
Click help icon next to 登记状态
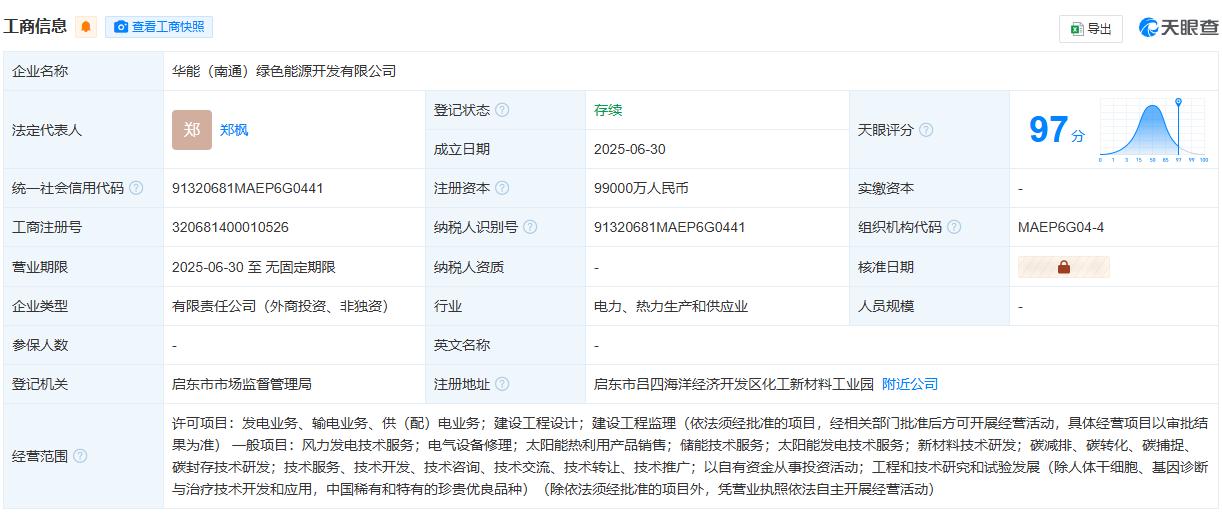pyautogui.click(x=502, y=110)
